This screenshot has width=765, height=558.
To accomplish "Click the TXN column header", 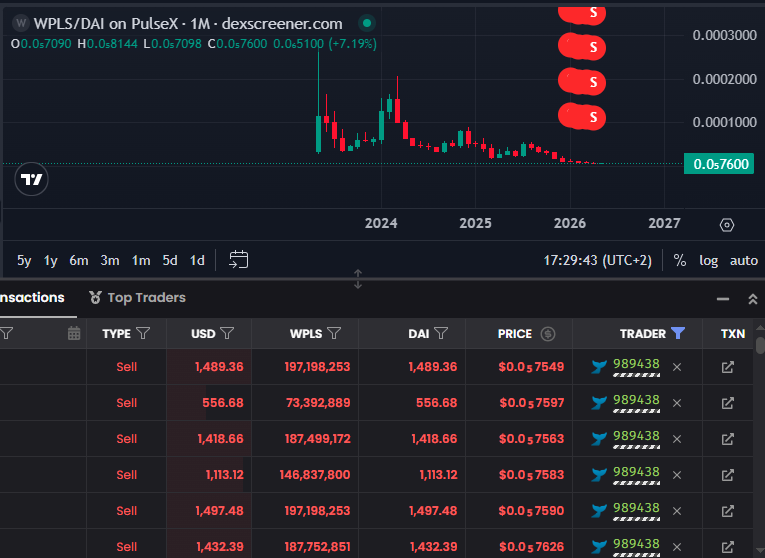I will pos(733,334).
